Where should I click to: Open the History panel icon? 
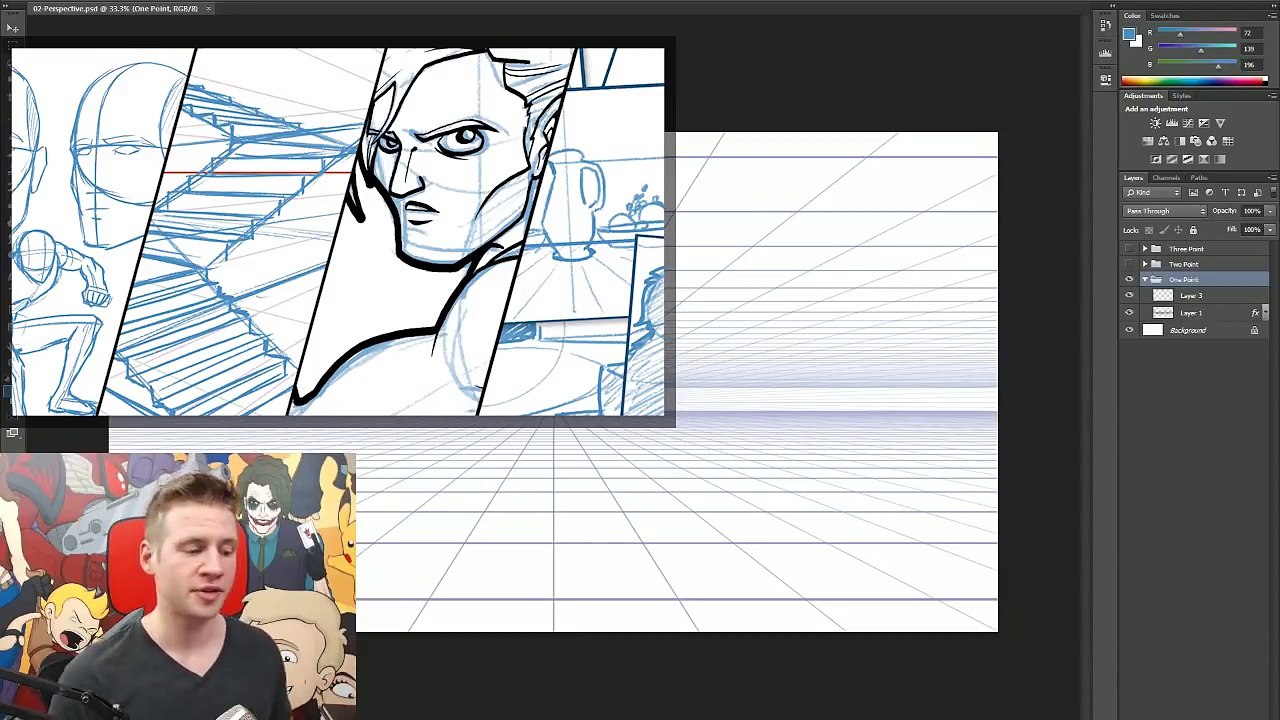pyautogui.click(x=1105, y=25)
